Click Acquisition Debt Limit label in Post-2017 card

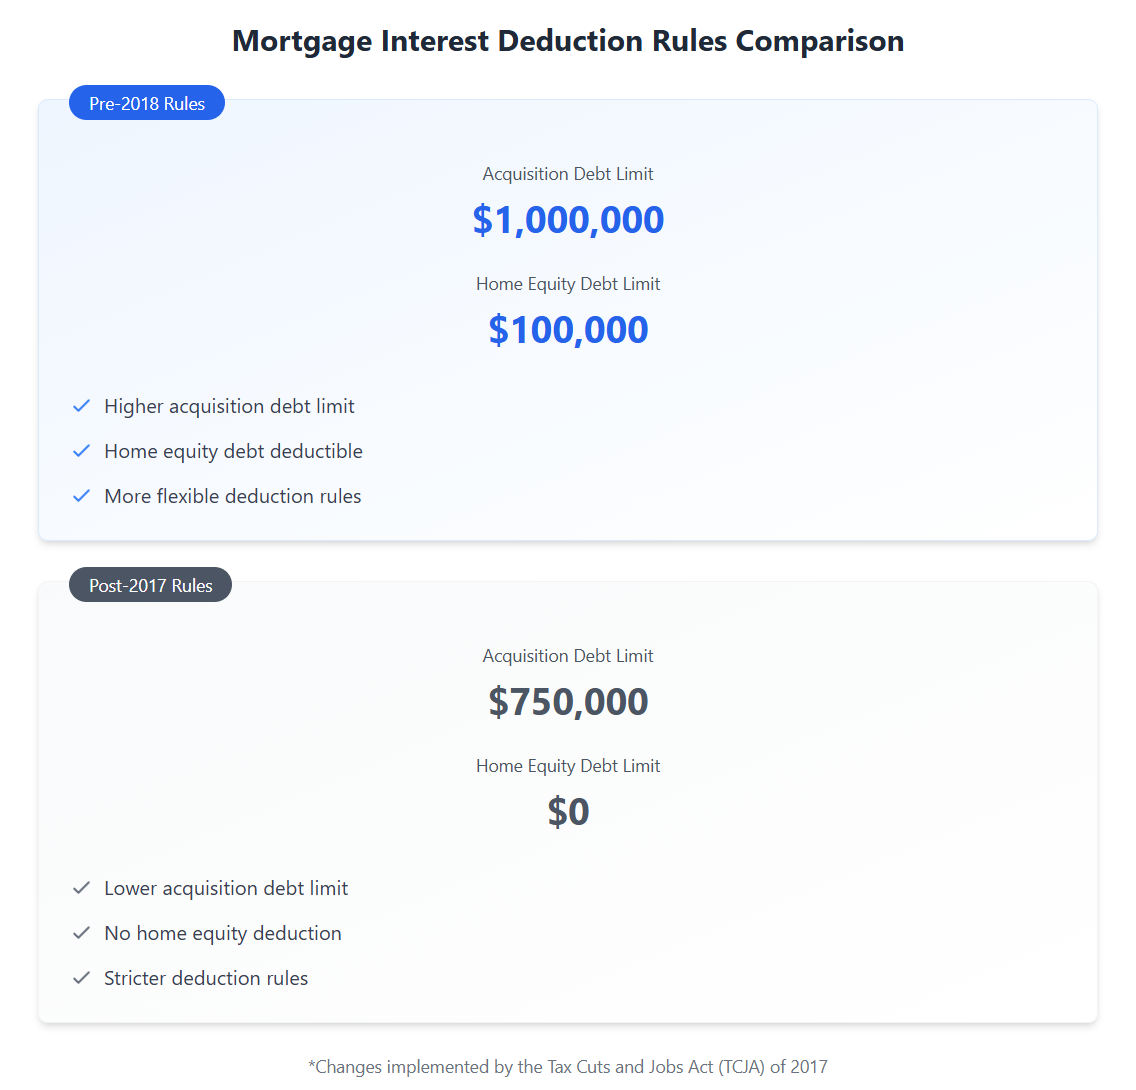(x=568, y=656)
